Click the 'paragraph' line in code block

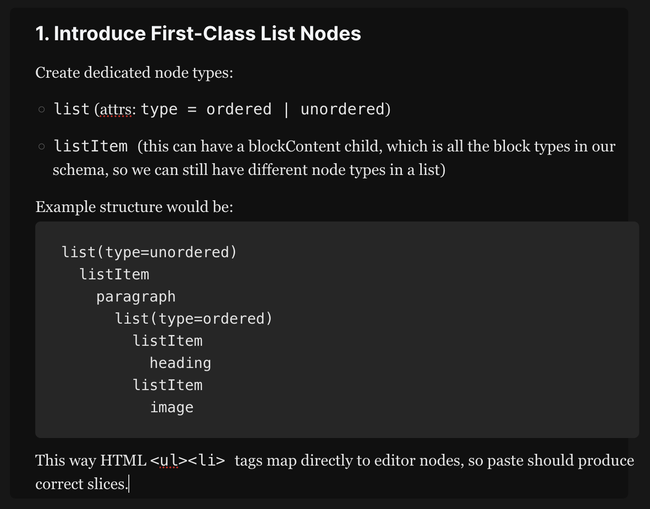[x=135, y=296]
